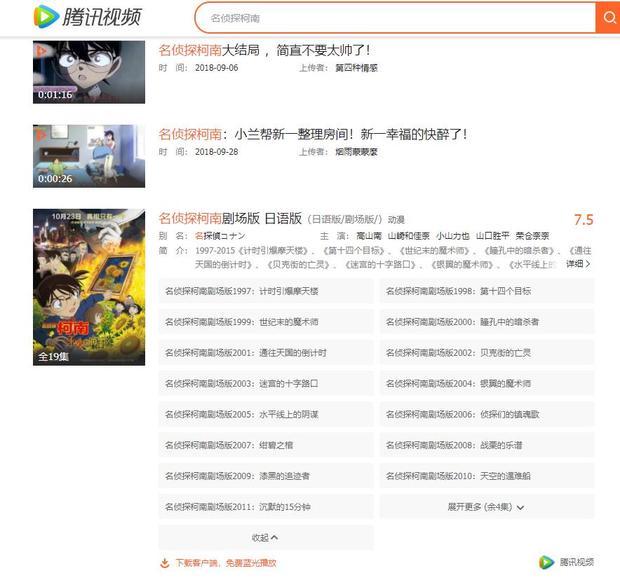Image resolution: width=620 pixels, height=580 pixels.
Task: Select episode 剧场版1998：第十四个目标
Action: coord(487,291)
